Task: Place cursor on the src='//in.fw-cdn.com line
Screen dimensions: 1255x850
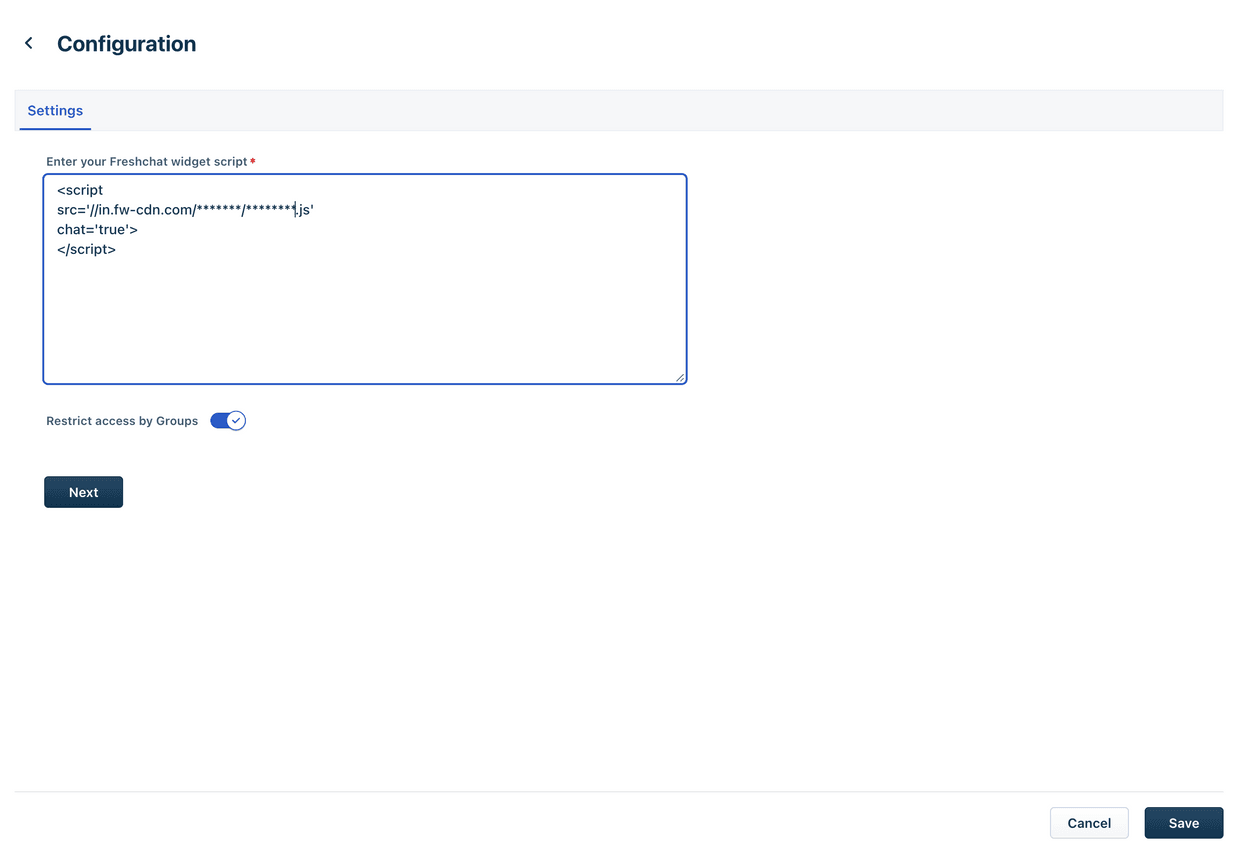Action: tap(150, 210)
